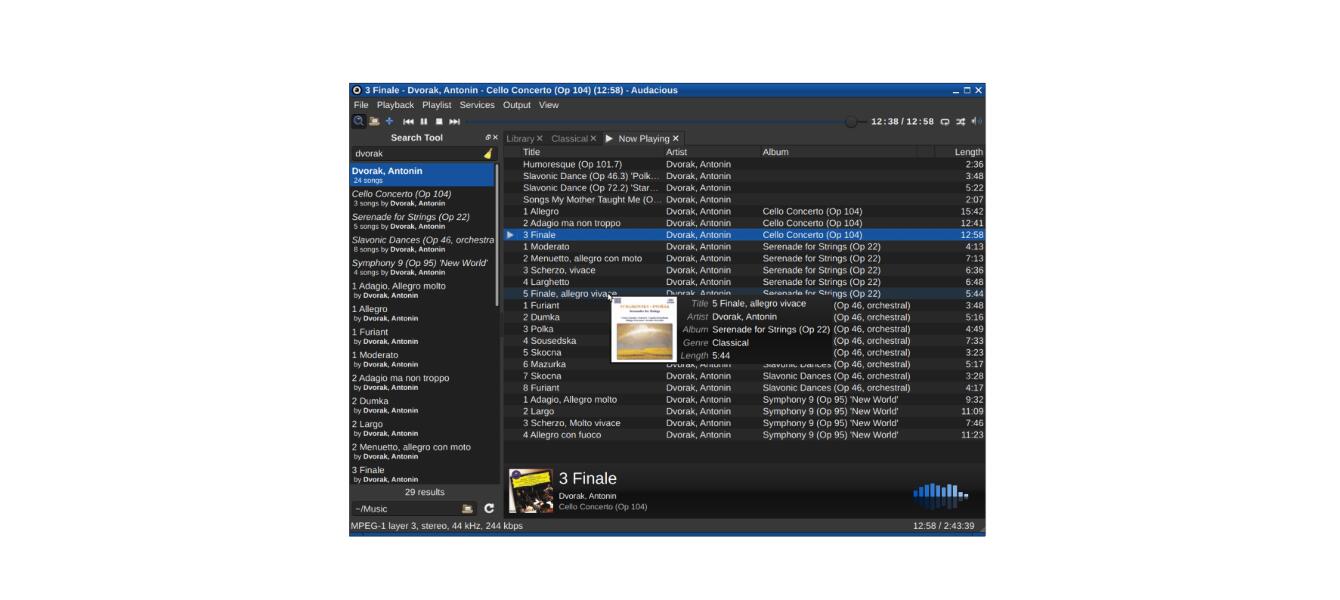Toggle shuffle mode on the toolbar

(960, 122)
